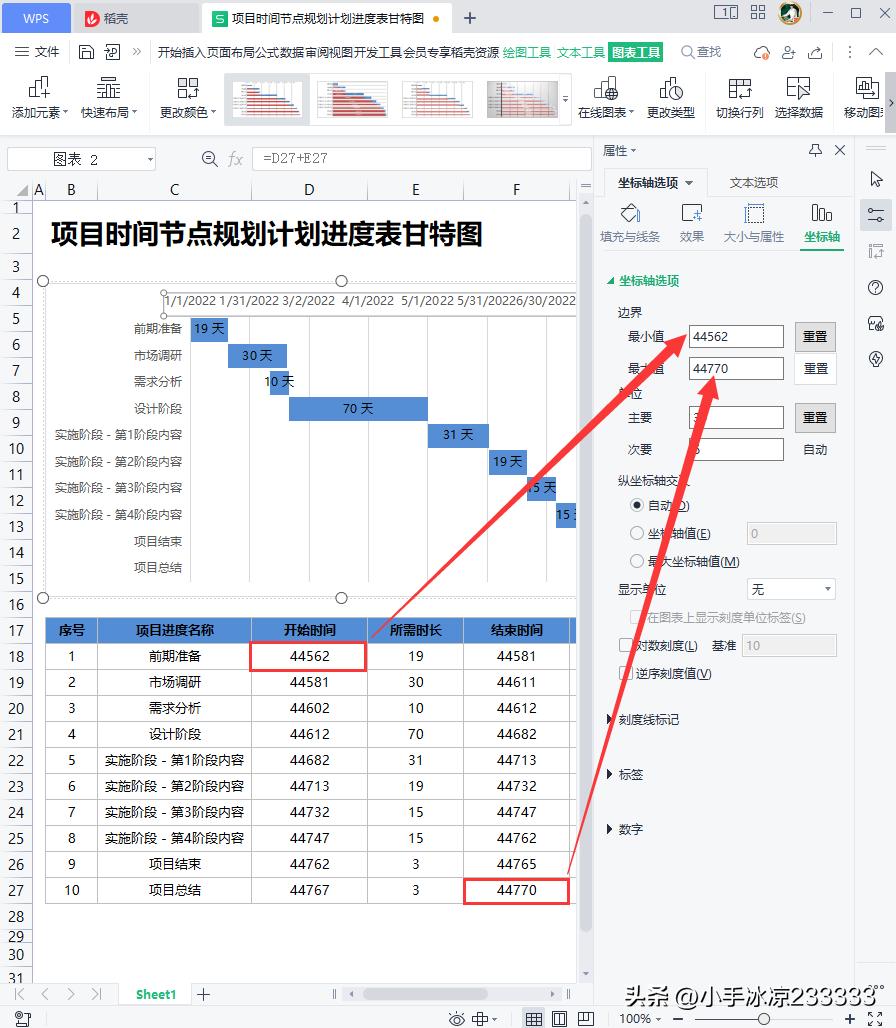896x1028 pixels.
Task: Click inside the 最小值 input showing 44562
Action: click(x=736, y=336)
